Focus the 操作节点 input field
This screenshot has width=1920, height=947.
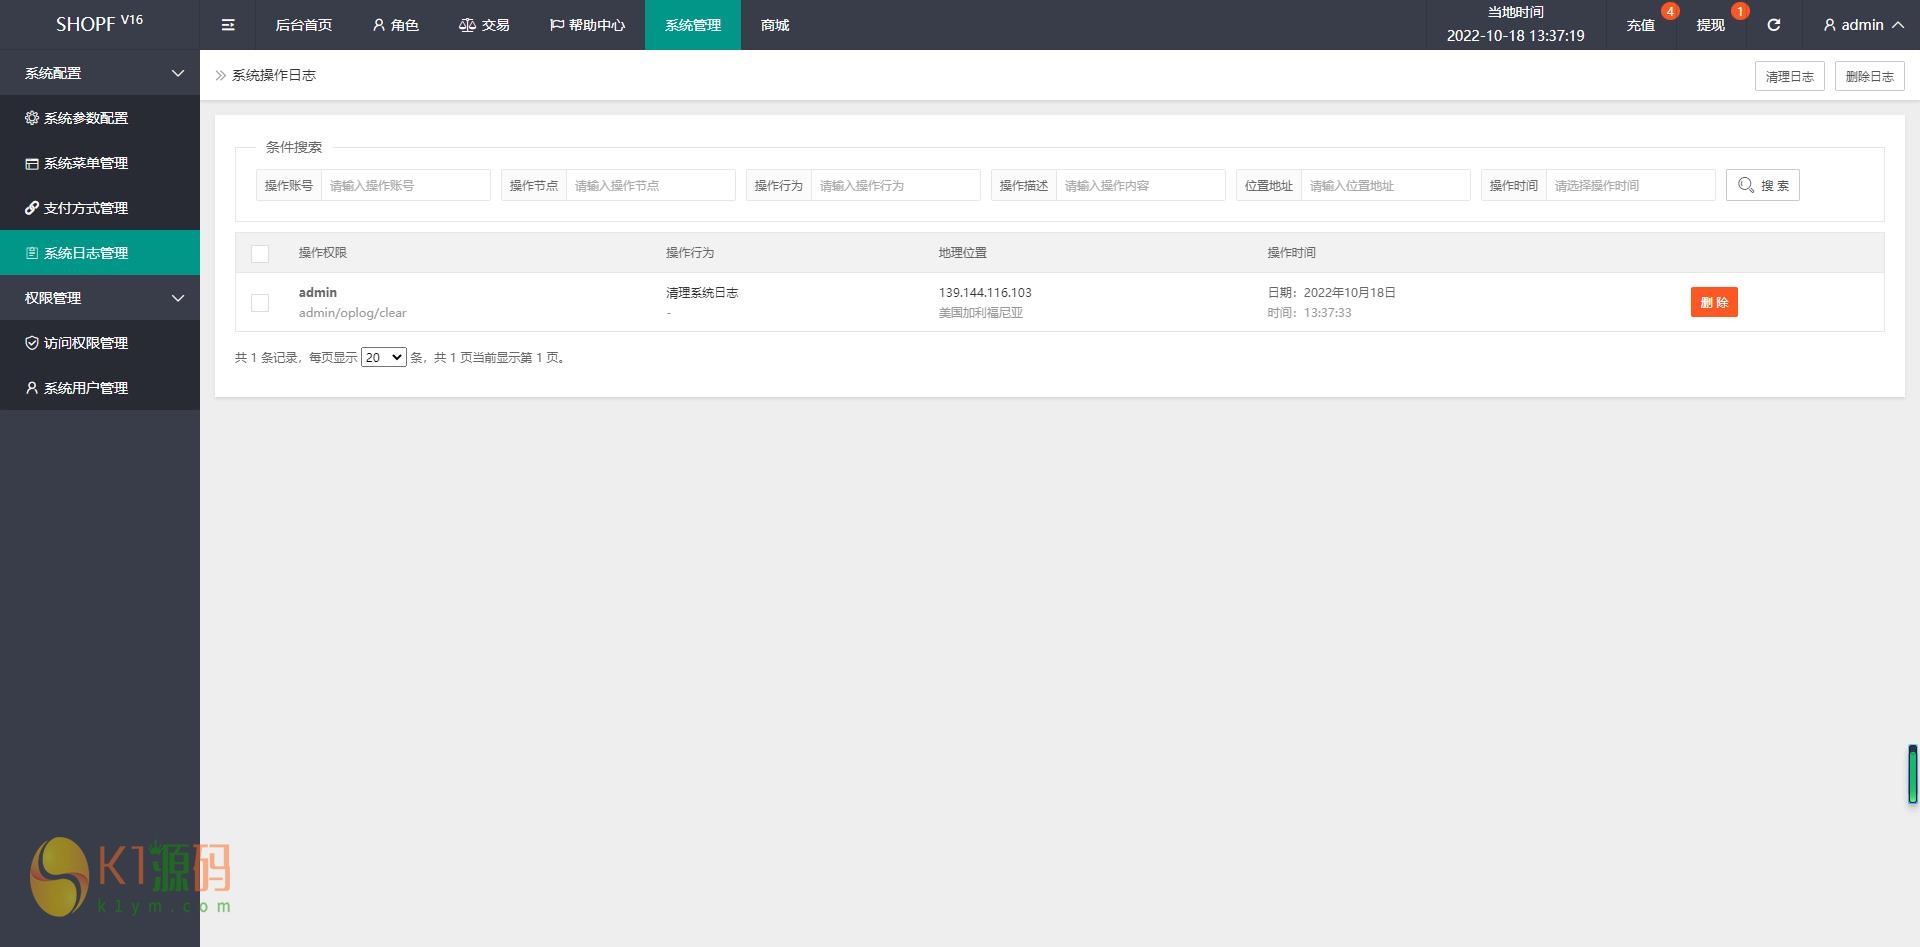coord(651,185)
